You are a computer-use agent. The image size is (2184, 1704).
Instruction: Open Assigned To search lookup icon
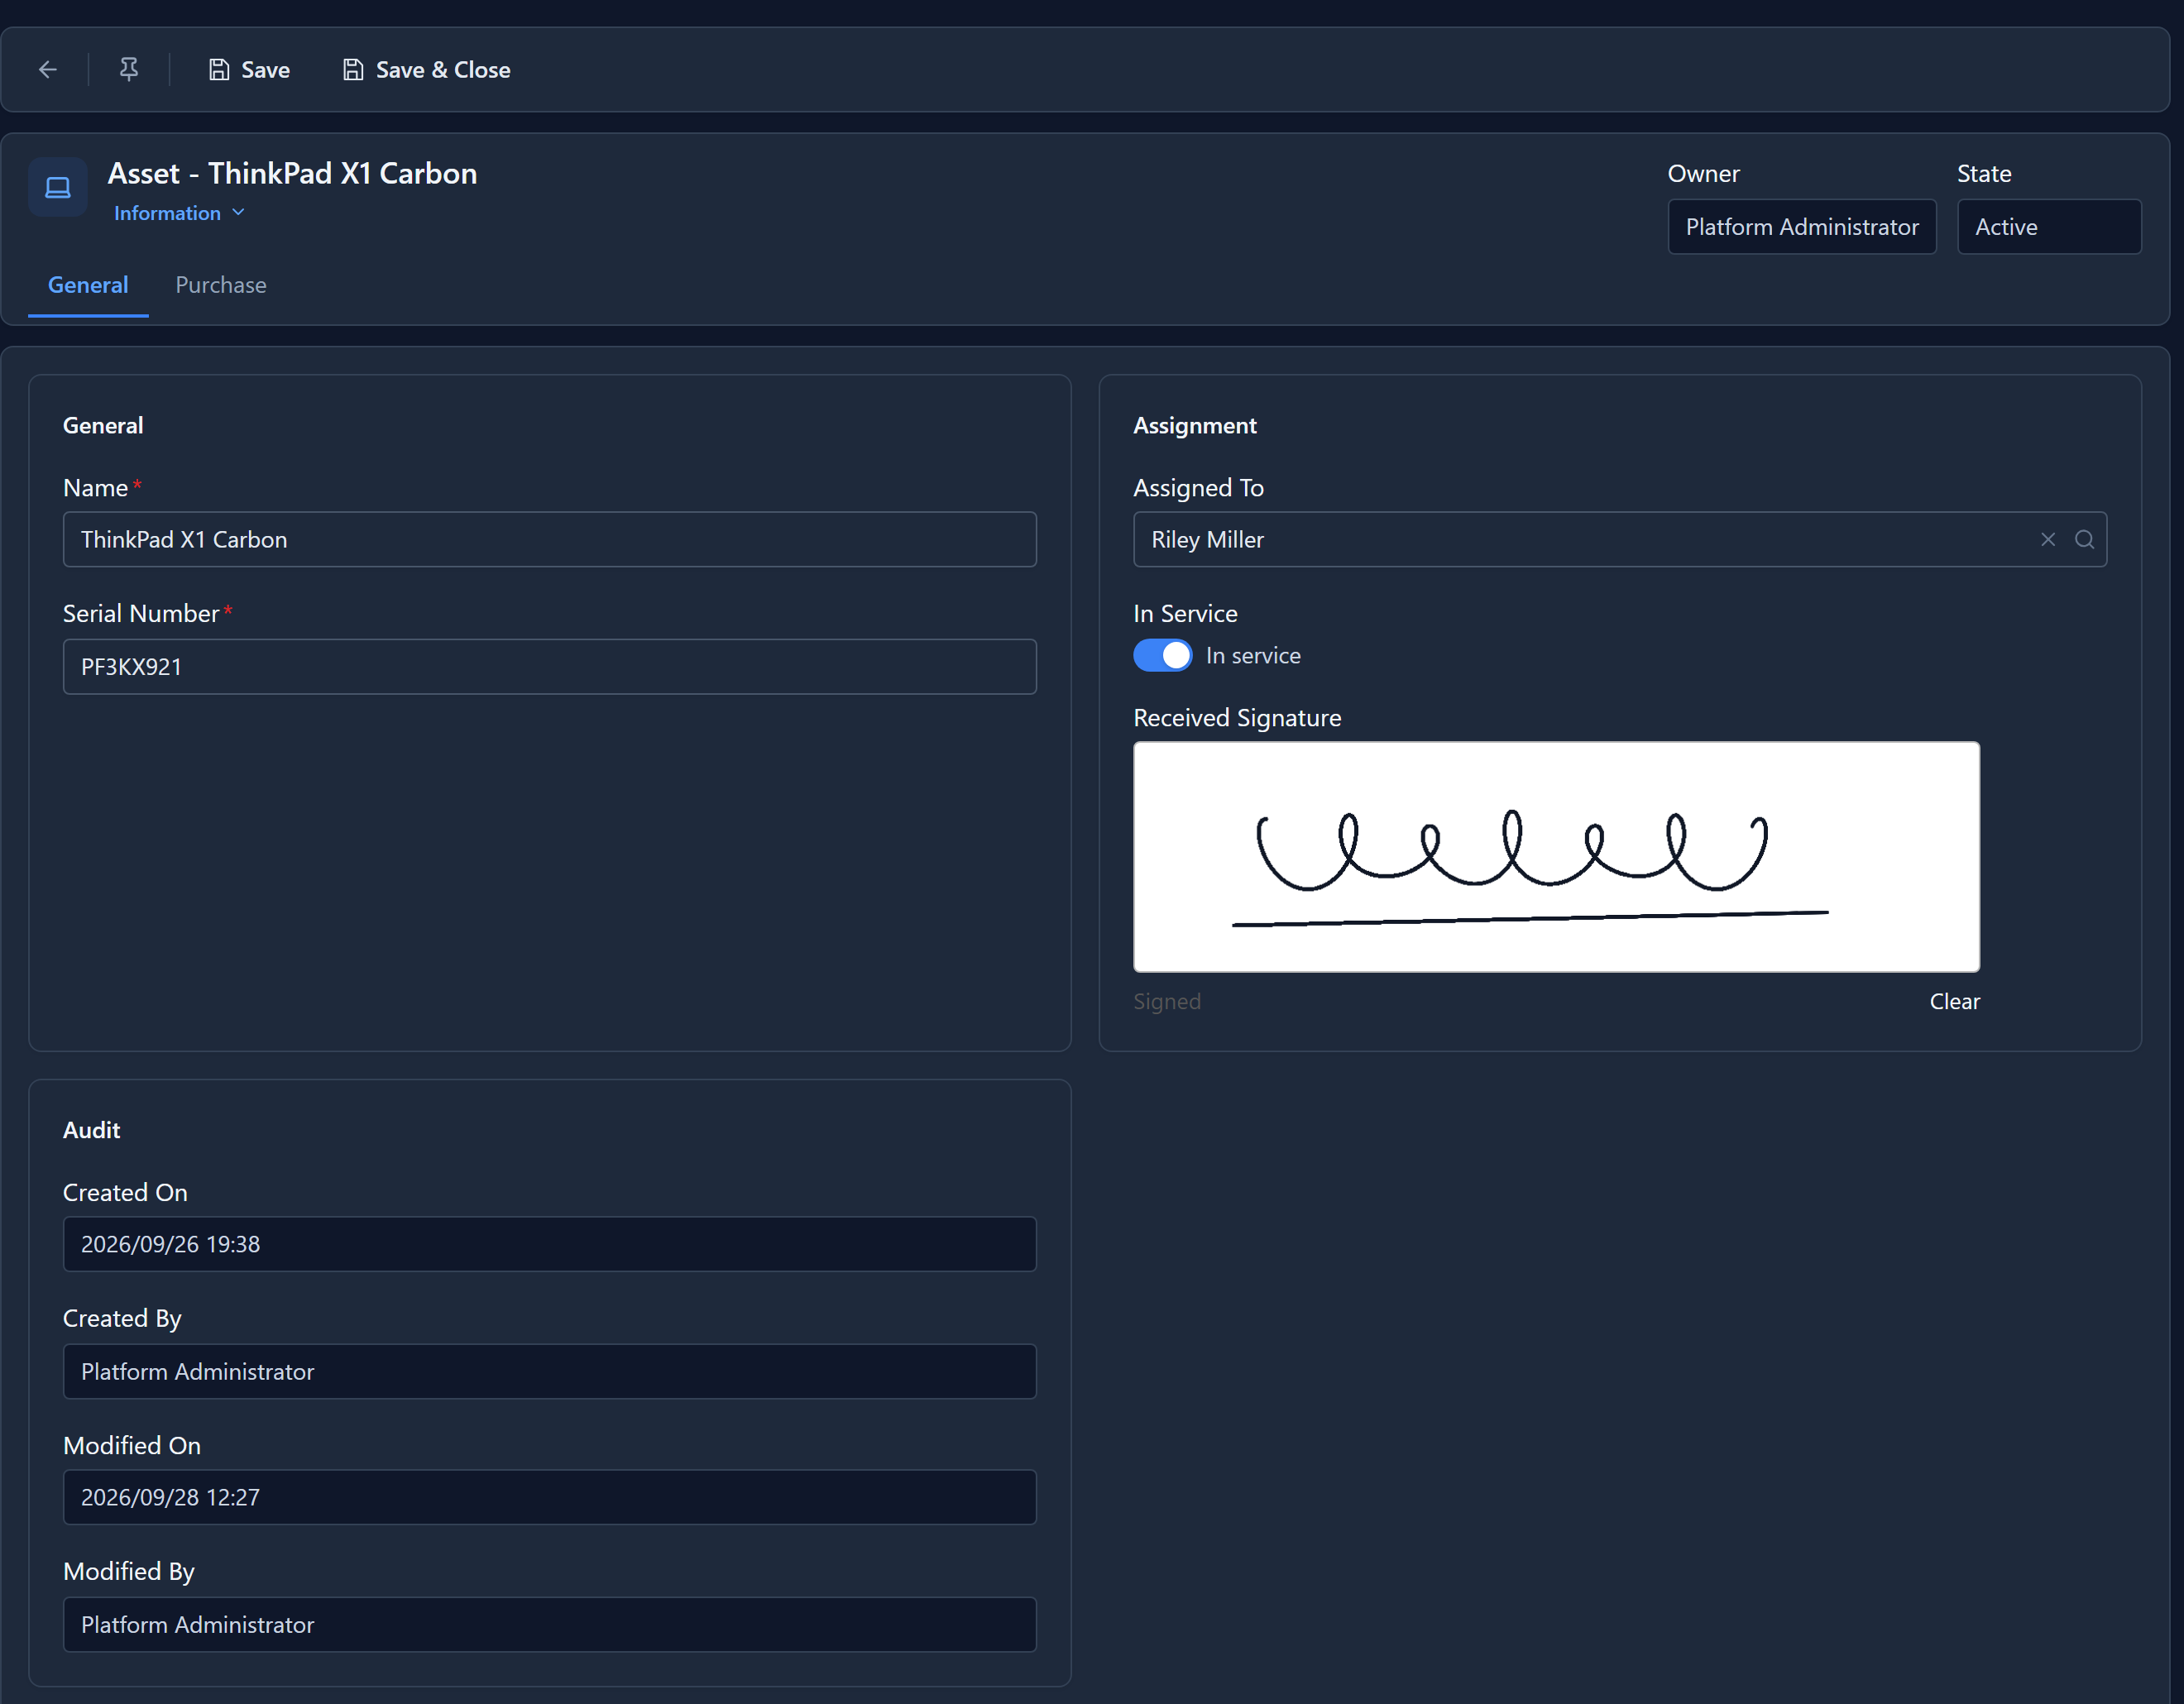2084,540
